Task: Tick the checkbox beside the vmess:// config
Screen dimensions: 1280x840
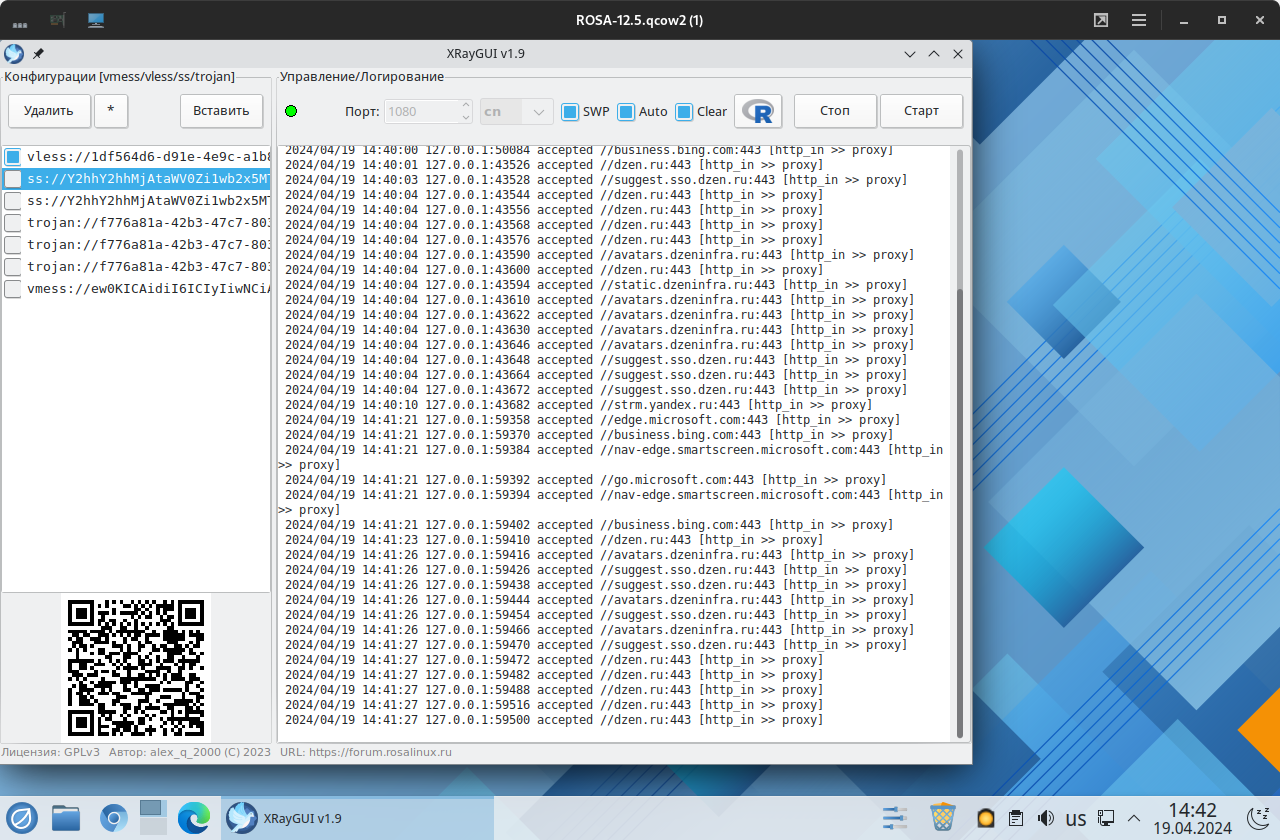Action: click(x=13, y=289)
